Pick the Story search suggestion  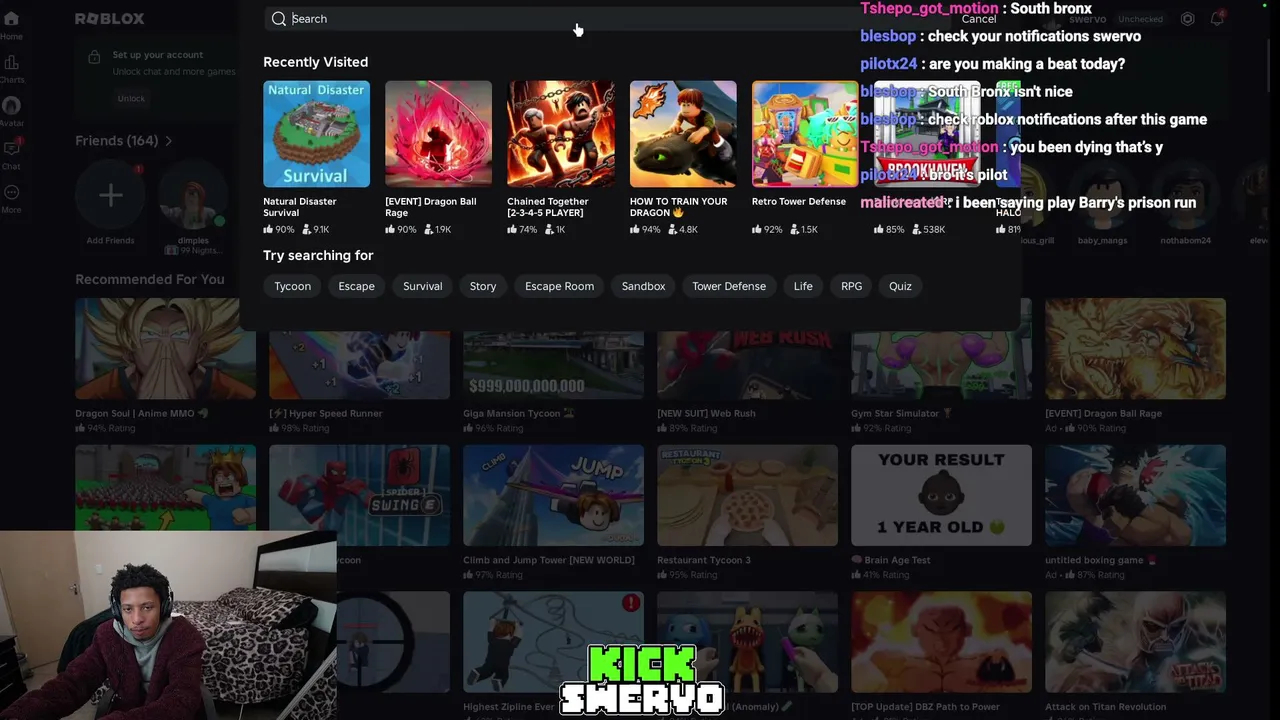483,286
